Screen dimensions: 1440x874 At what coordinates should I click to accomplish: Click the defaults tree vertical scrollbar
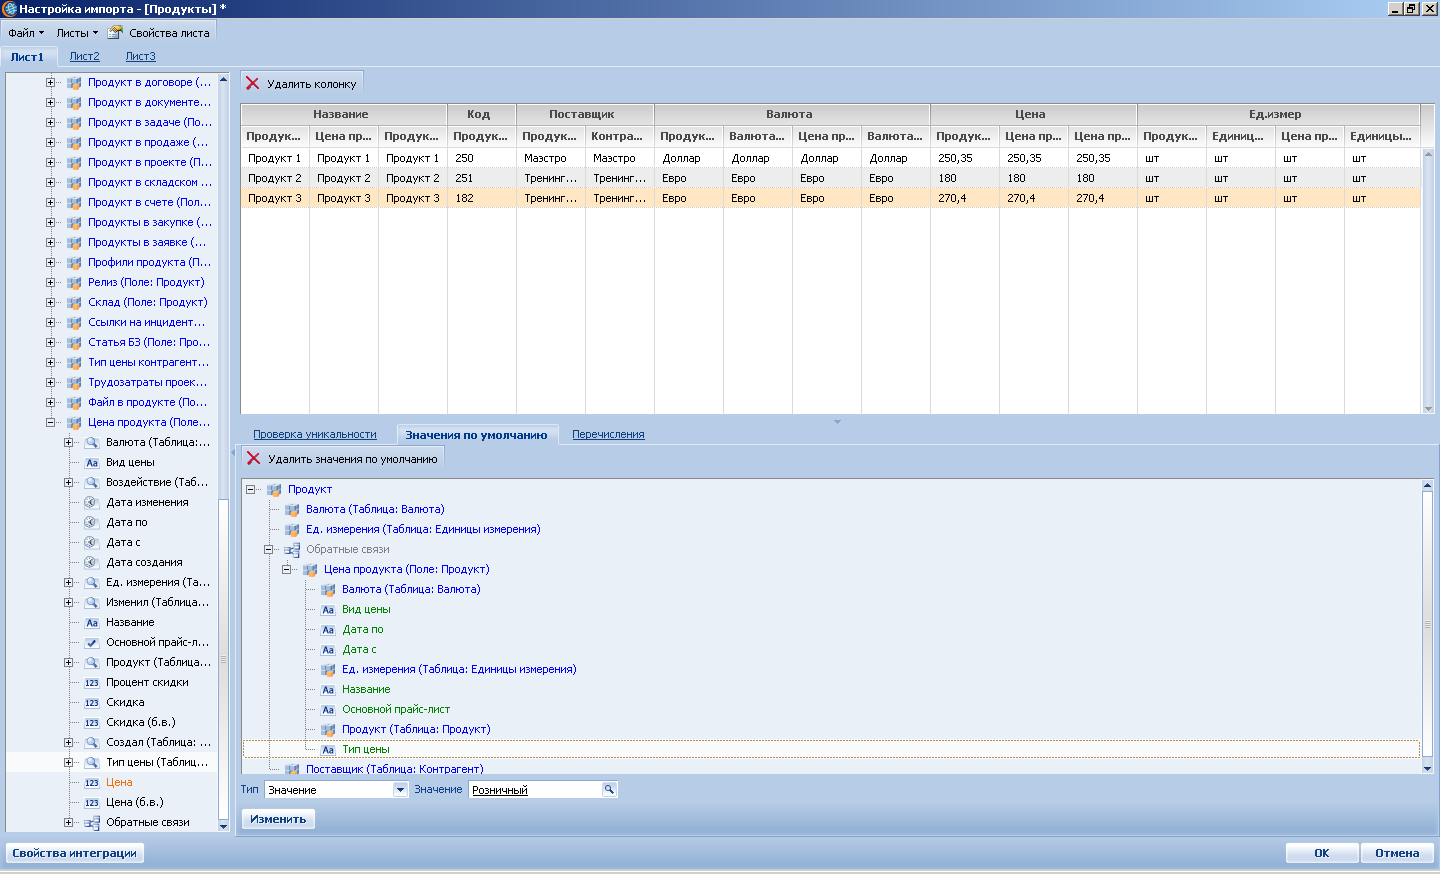[x=1427, y=626]
